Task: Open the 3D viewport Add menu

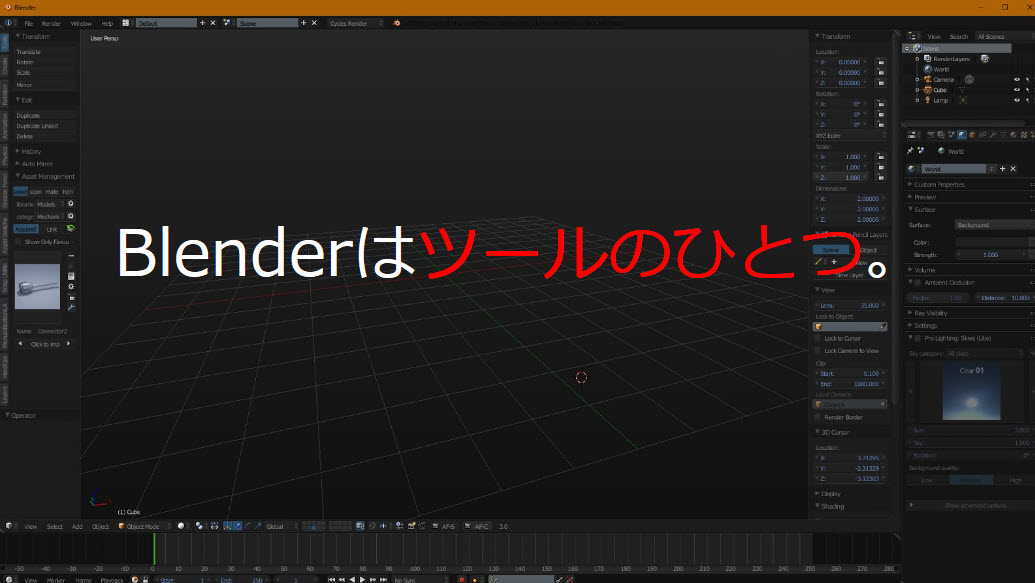Action: click(77, 526)
